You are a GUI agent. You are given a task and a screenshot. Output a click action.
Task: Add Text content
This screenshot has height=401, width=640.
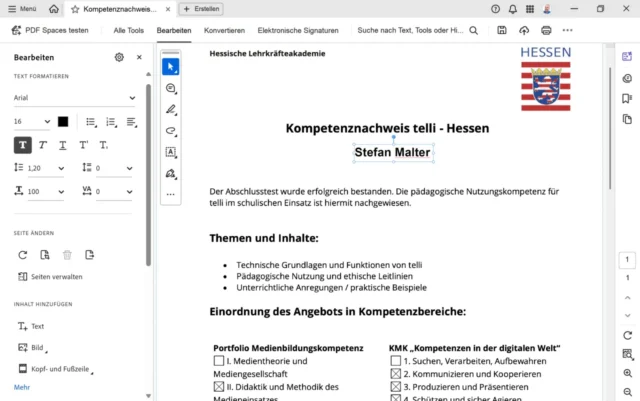point(31,326)
